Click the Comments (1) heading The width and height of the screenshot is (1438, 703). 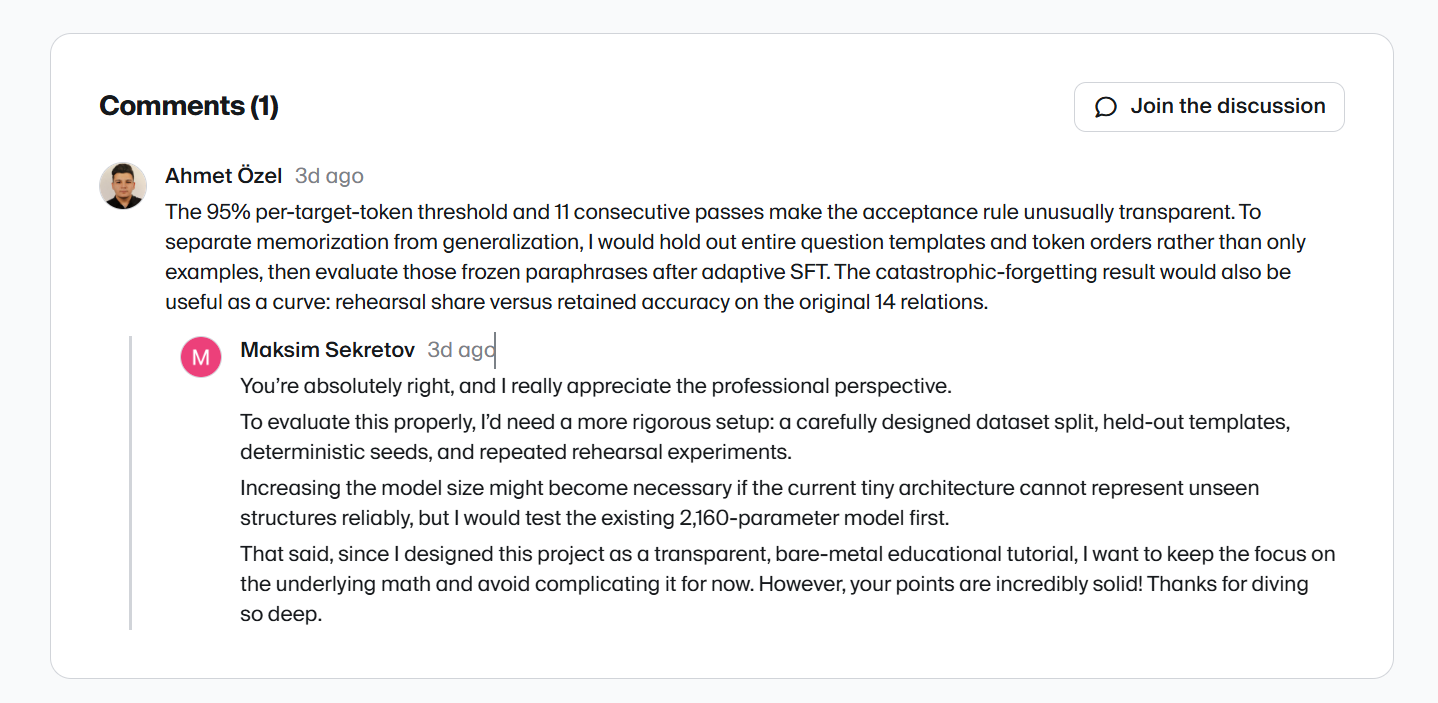click(x=189, y=106)
